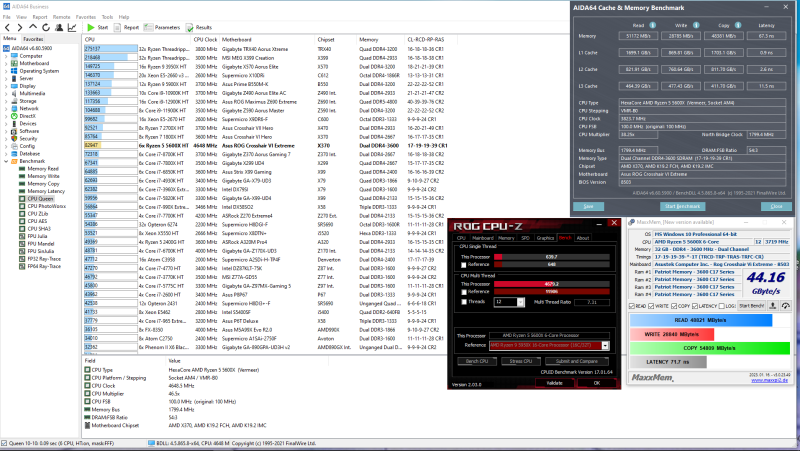Expand the Computer tree node

[6, 56]
